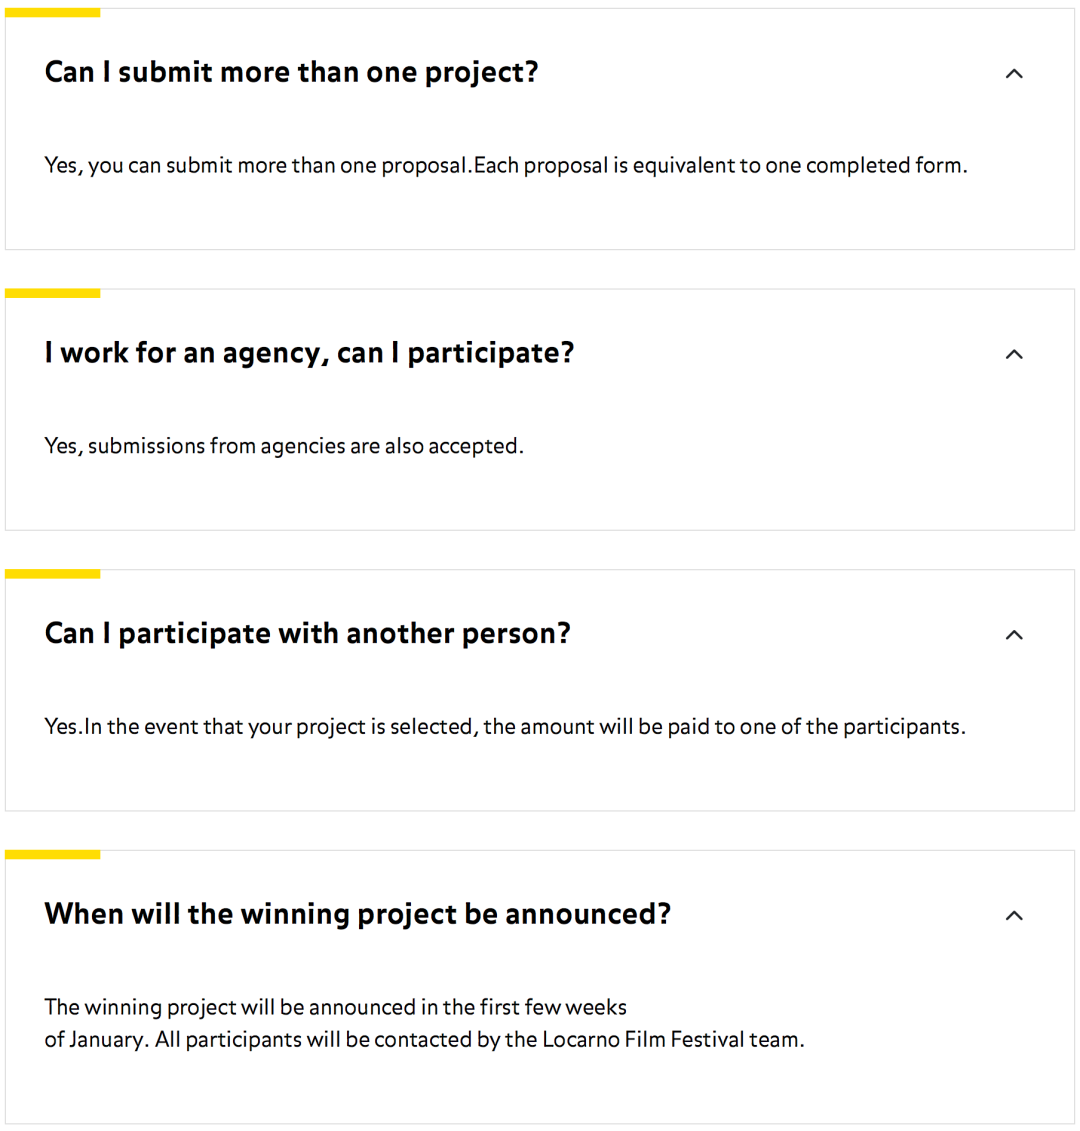The height and width of the screenshot is (1131, 1080).
Task: Click the yellow bar above the winning project question
Action: pyautogui.click(x=53, y=854)
